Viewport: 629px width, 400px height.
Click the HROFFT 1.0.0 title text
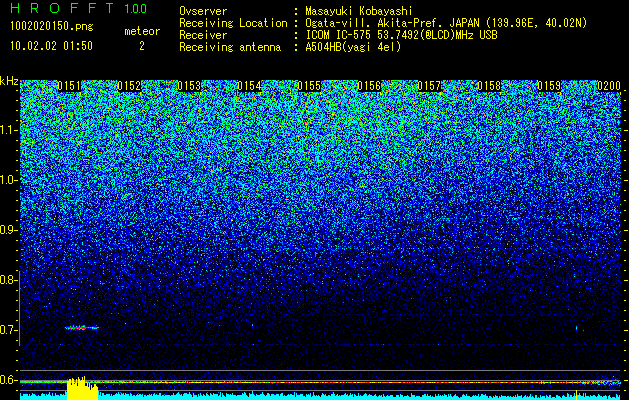[x=79, y=8]
